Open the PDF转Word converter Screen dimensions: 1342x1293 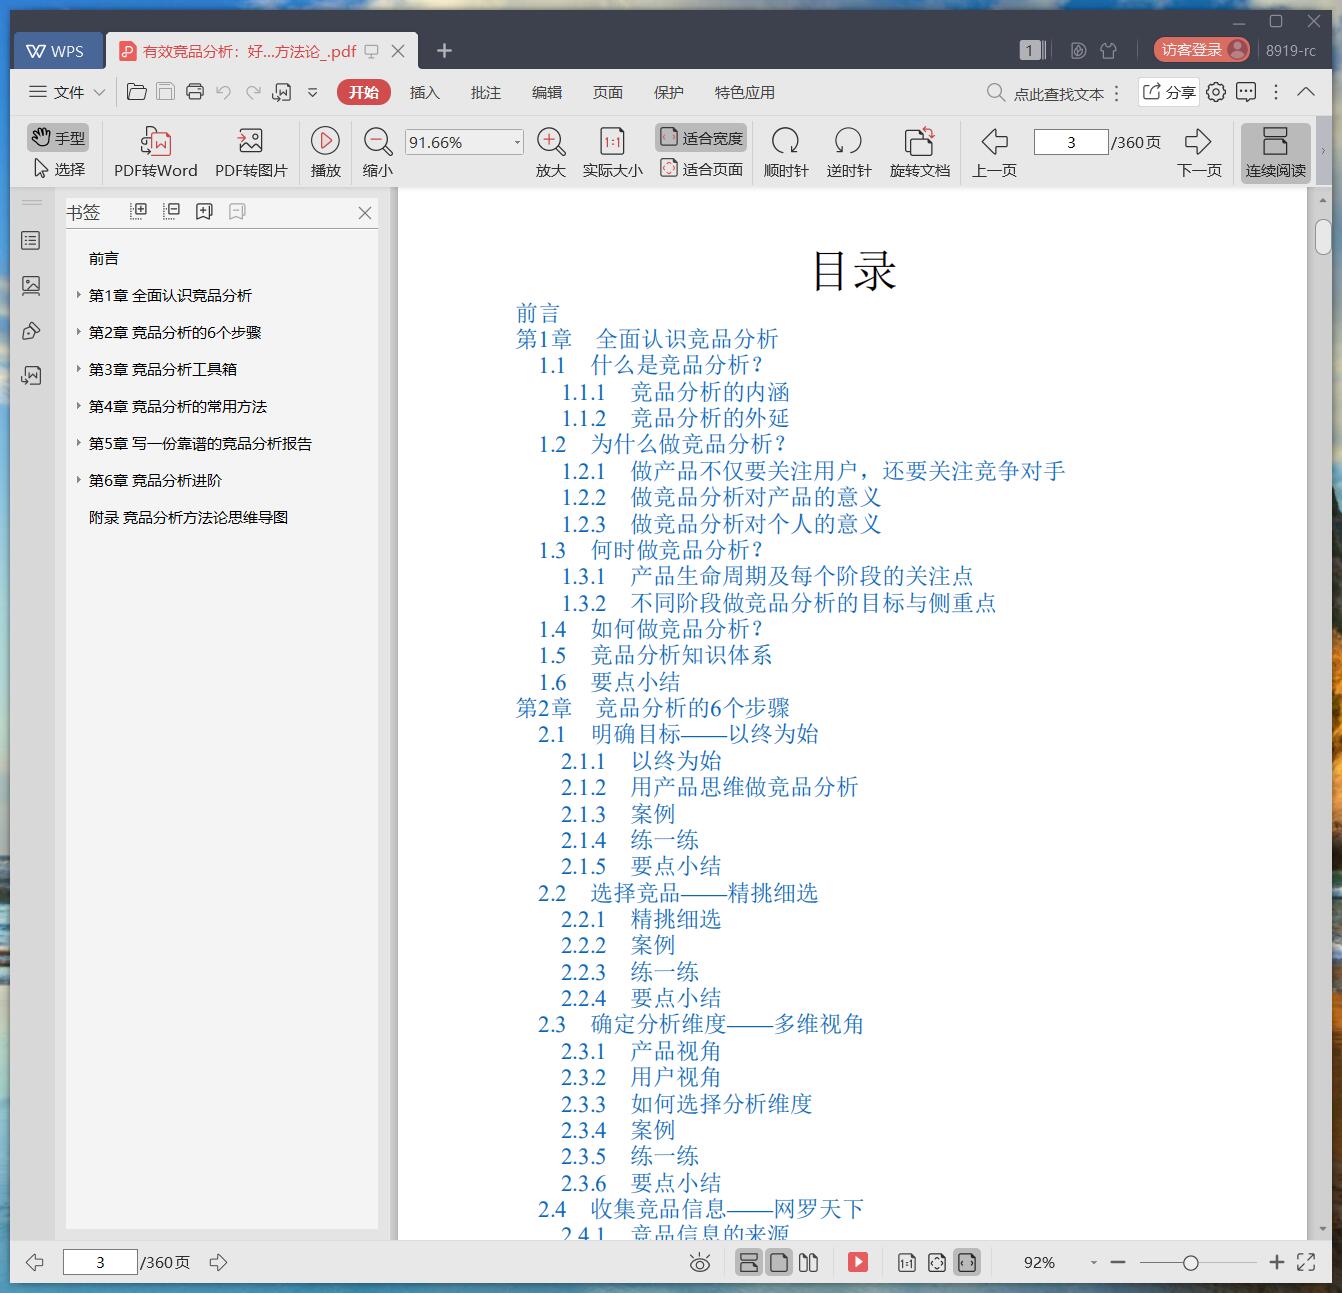(x=155, y=152)
